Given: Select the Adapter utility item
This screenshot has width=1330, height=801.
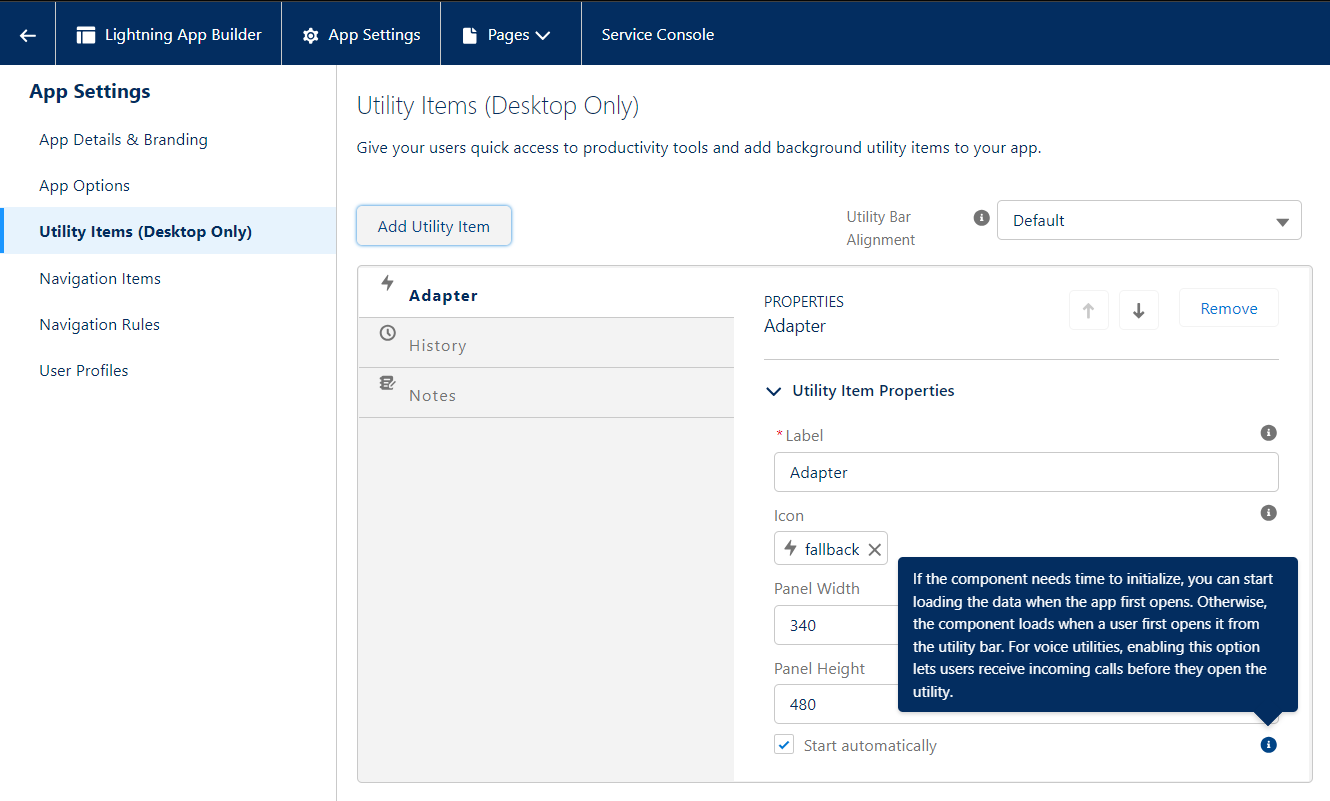Looking at the screenshot, I should click(x=546, y=293).
